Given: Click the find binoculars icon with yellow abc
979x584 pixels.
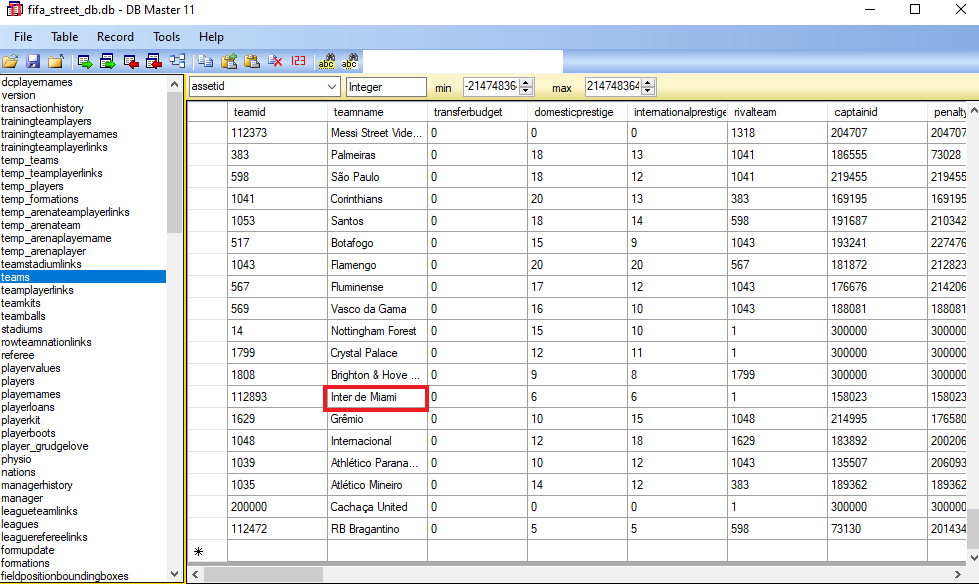Looking at the screenshot, I should (x=327, y=61).
